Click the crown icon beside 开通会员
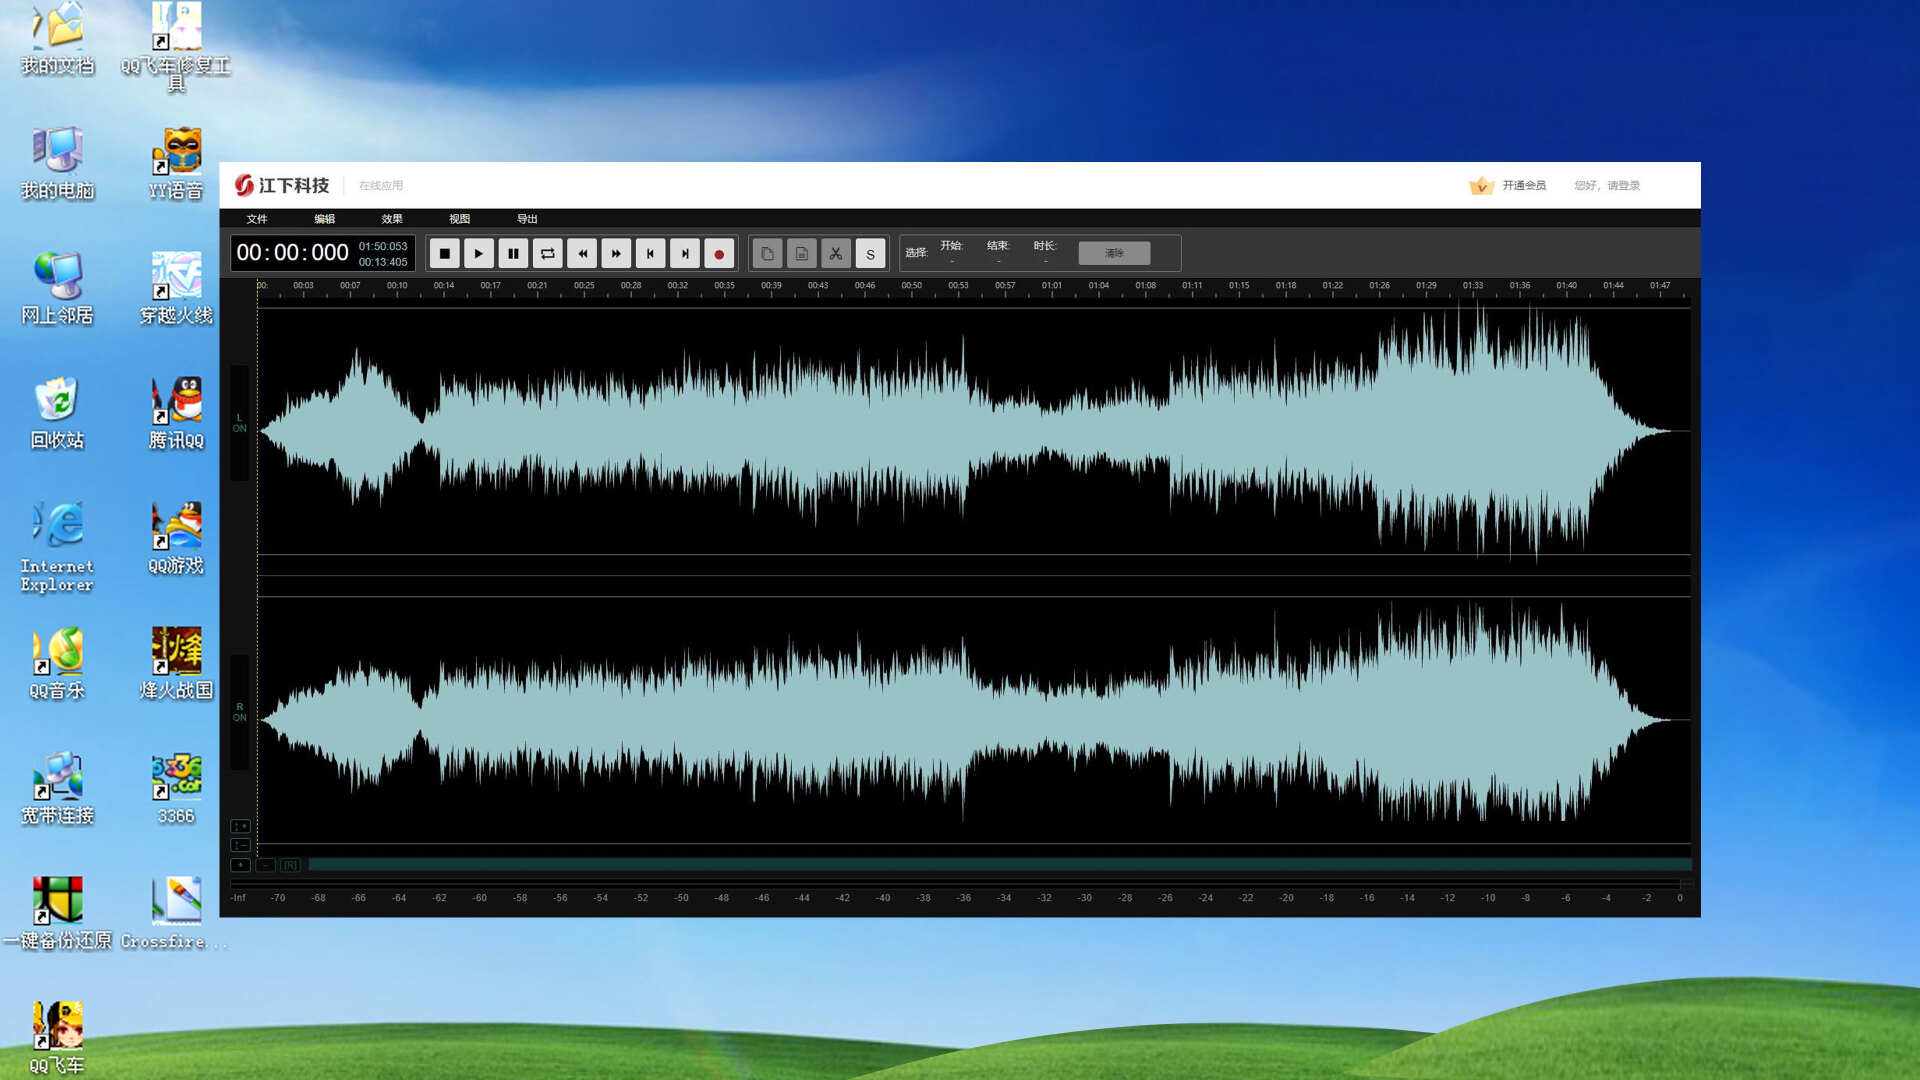Screen dimensions: 1920x1080 tap(1481, 185)
